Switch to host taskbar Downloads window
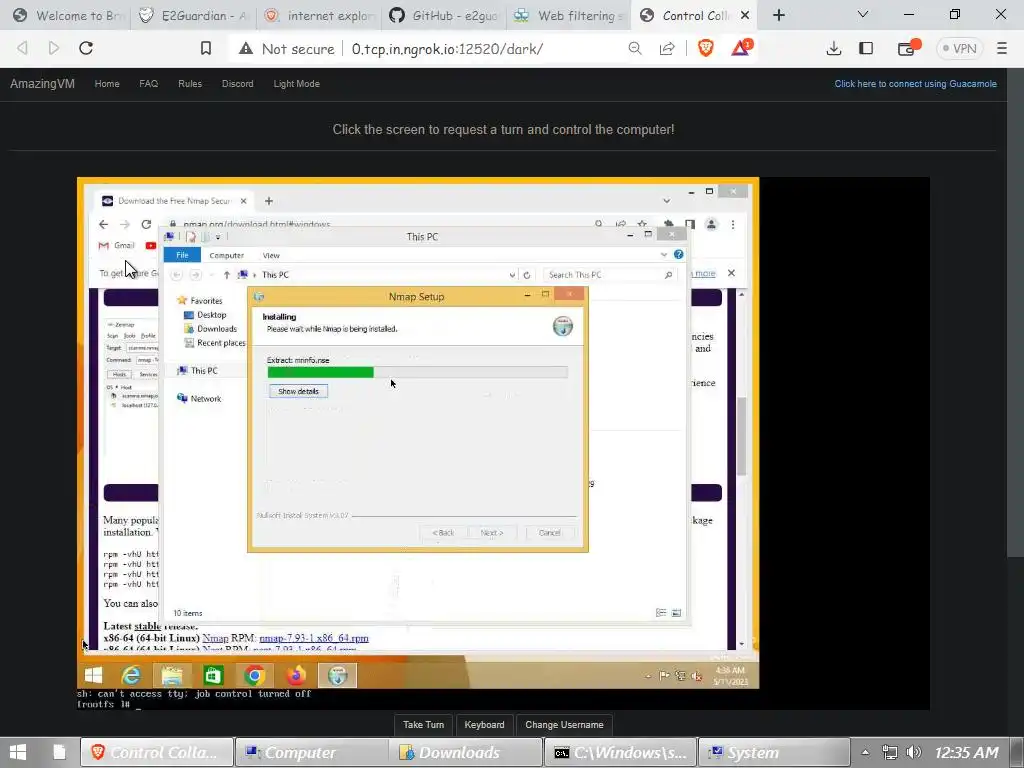Screen dimensions: 1024x768 click(466, 752)
